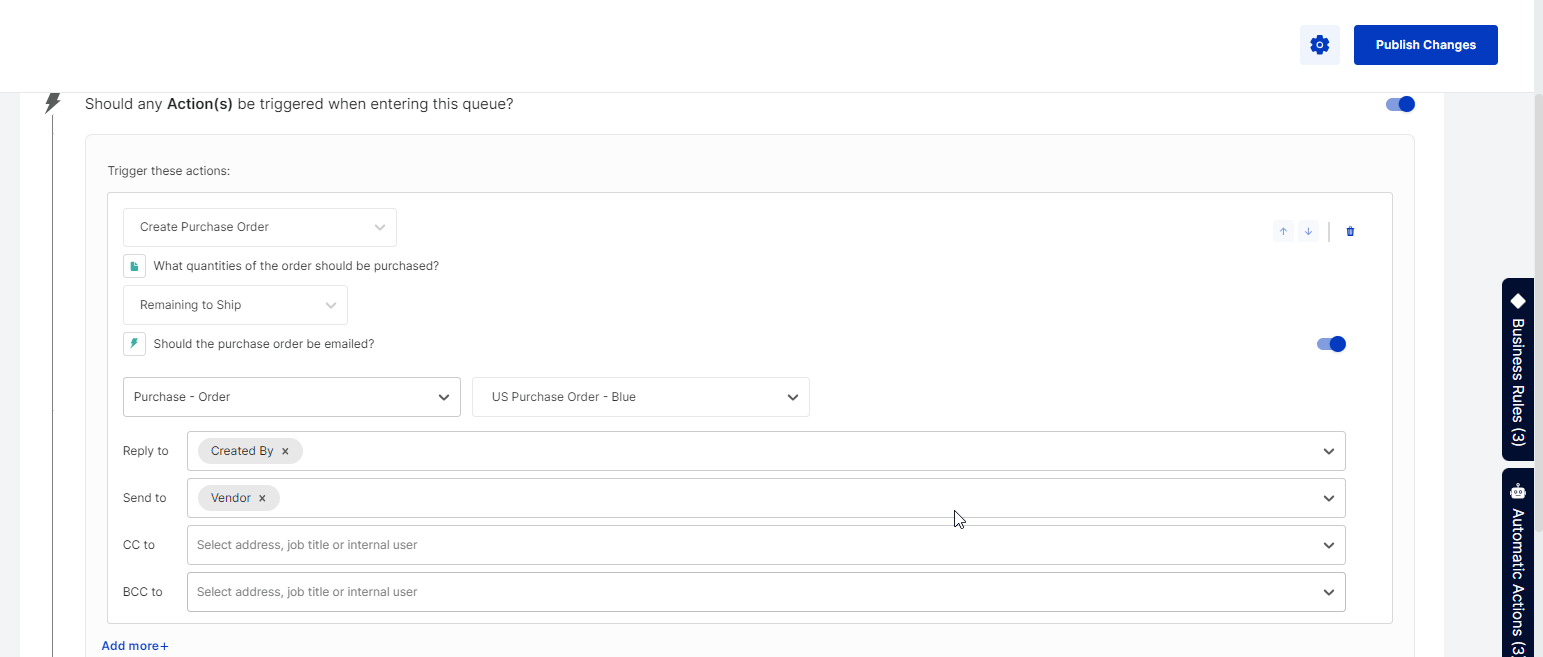Click the lightning bolt Actions icon

coord(53,103)
